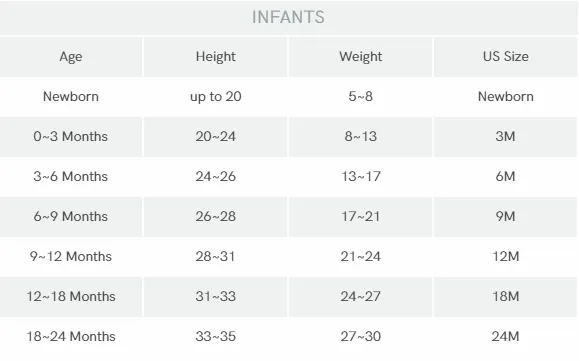The height and width of the screenshot is (361, 579).
Task: Click the 'up to 20' height cell
Action: click(x=216, y=97)
